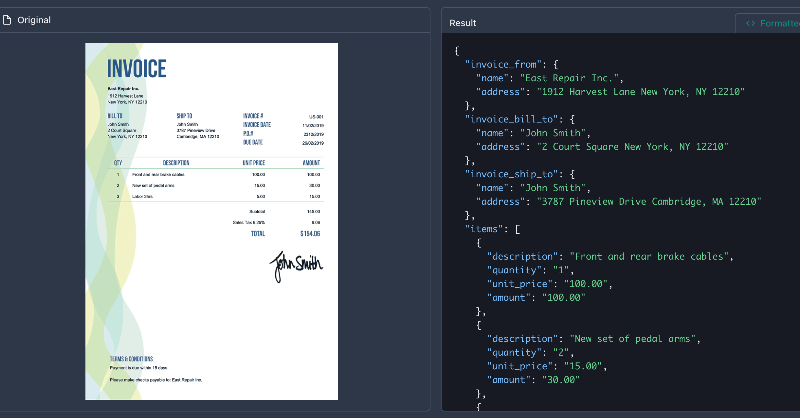
Task: Click the TOTAL amount $154.06 on invoice
Action: coord(310,234)
